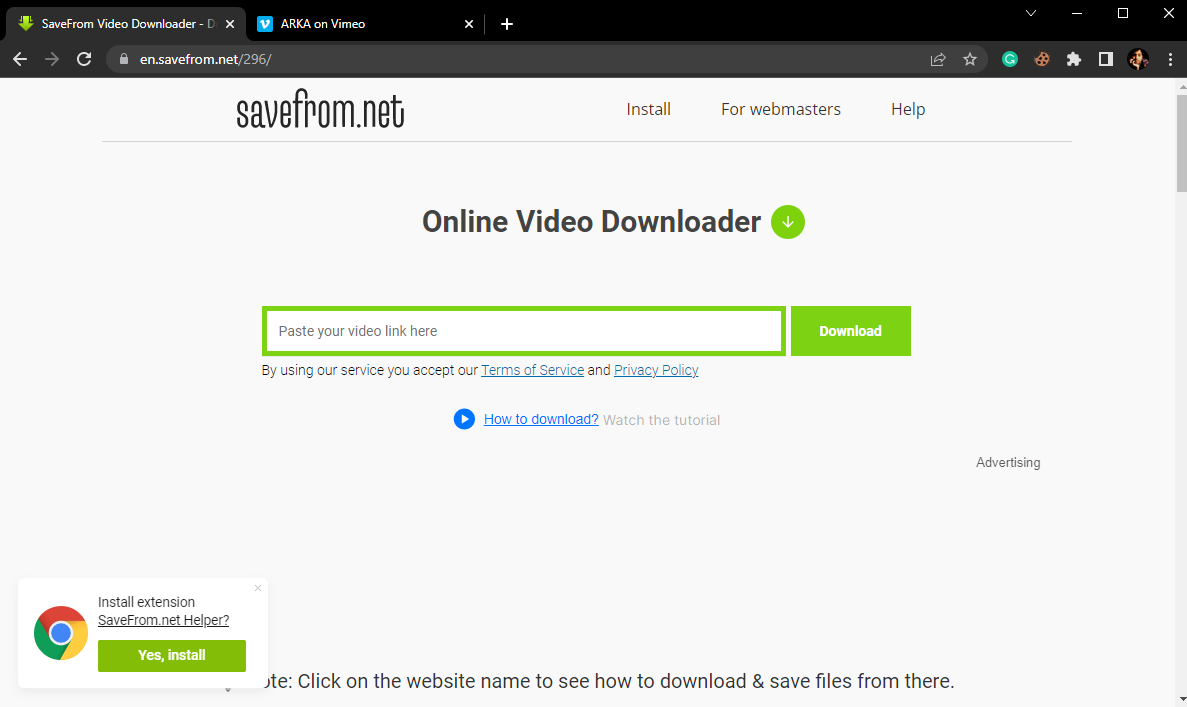Open the Privacy Policy link

[656, 370]
